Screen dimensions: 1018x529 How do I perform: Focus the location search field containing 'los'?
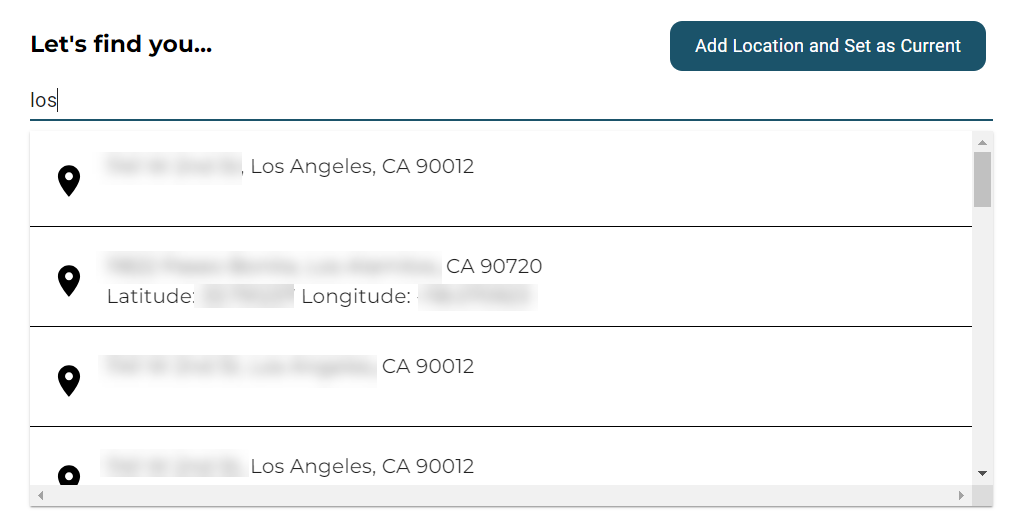coord(511,101)
